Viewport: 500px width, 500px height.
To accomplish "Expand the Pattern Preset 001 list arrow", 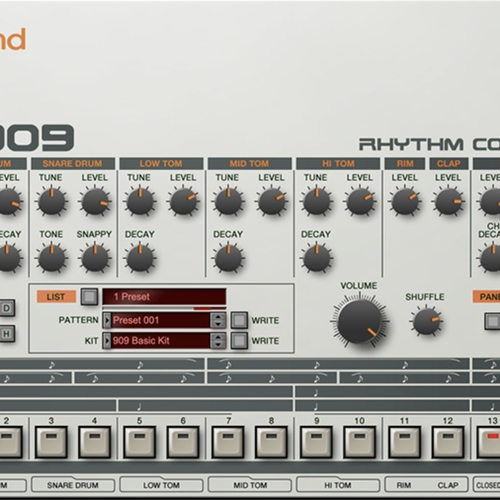I will click(107, 320).
